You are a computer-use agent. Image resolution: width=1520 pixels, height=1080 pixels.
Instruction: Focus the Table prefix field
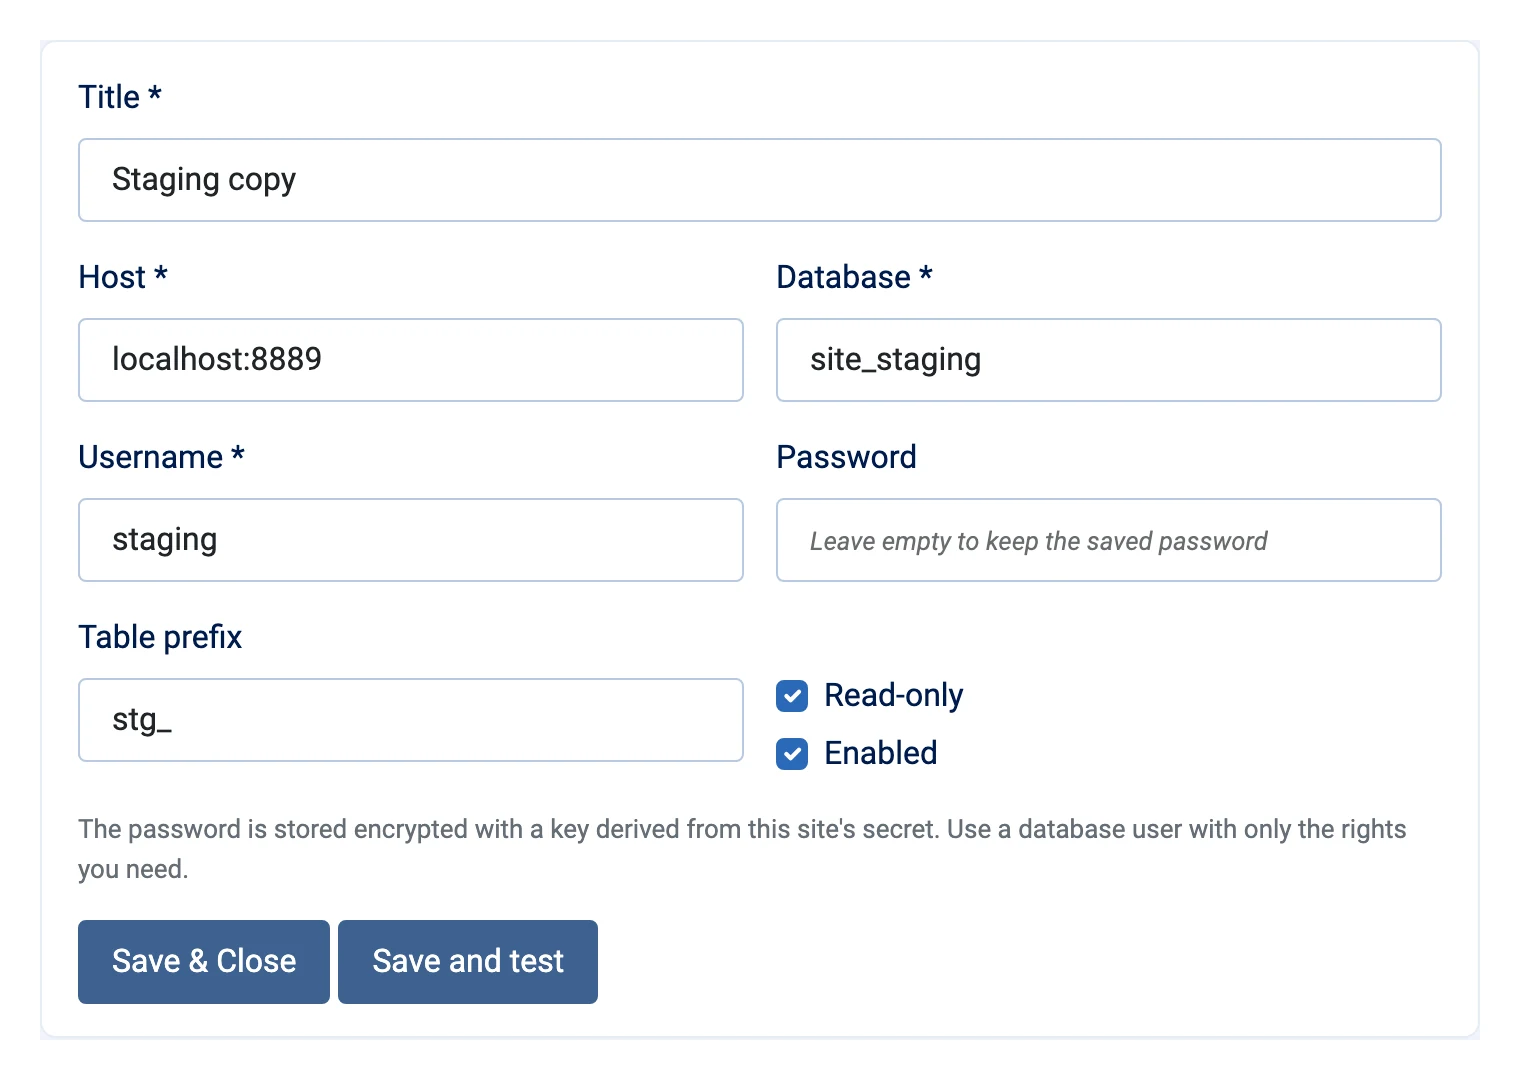point(411,720)
